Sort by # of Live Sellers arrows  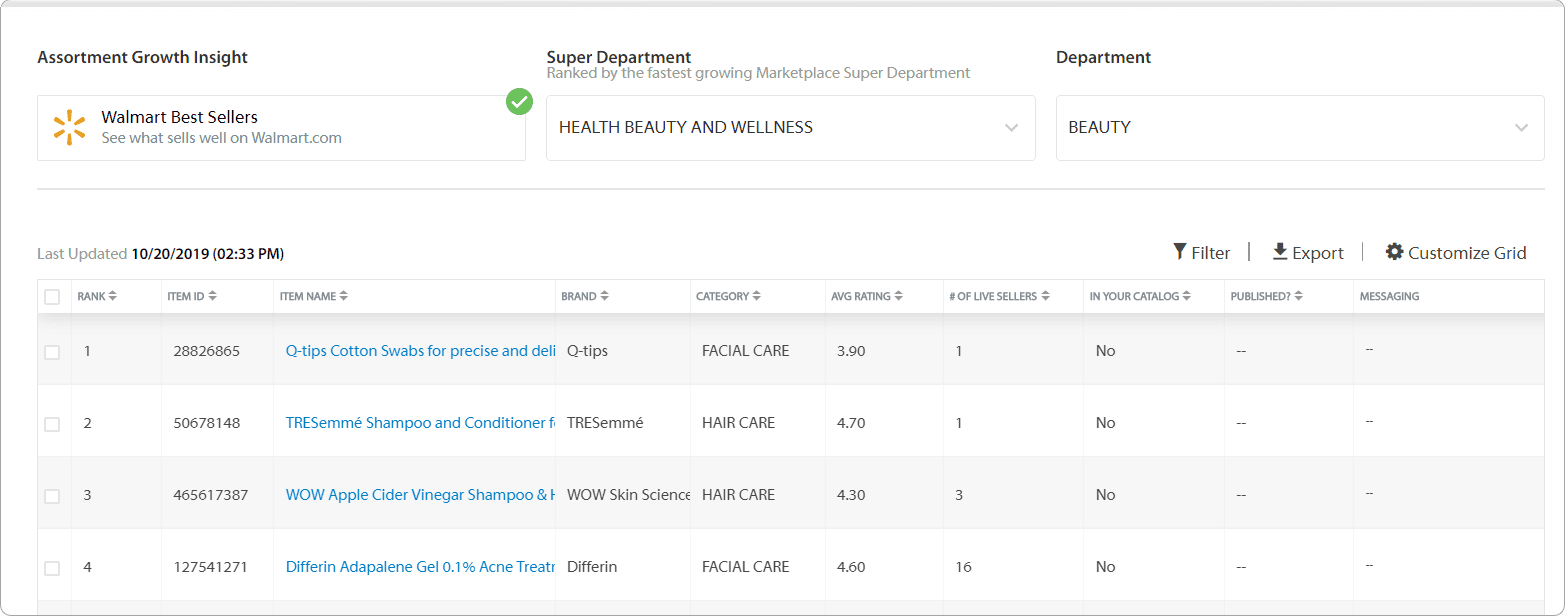[x=1045, y=296]
